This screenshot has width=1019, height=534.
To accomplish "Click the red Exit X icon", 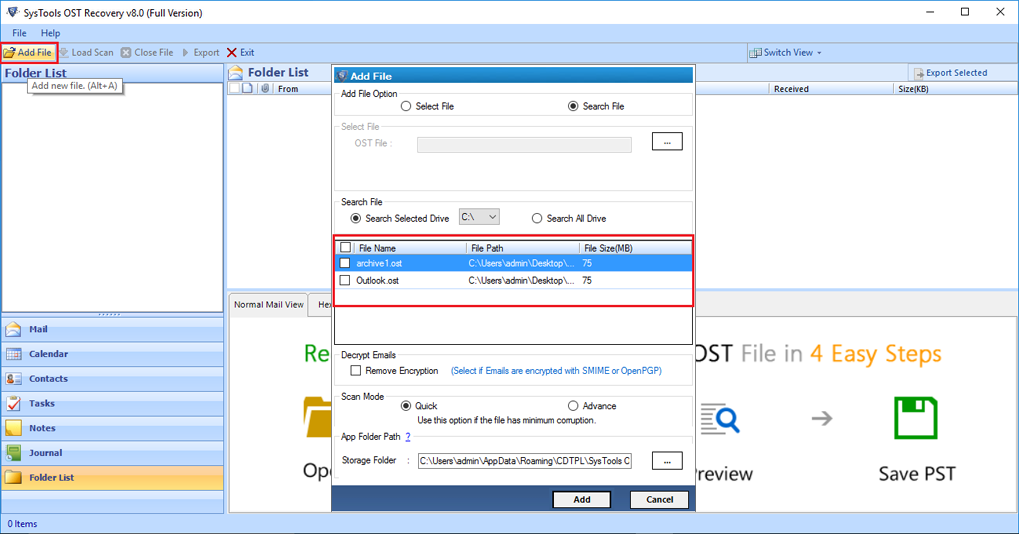I will tap(232, 53).
